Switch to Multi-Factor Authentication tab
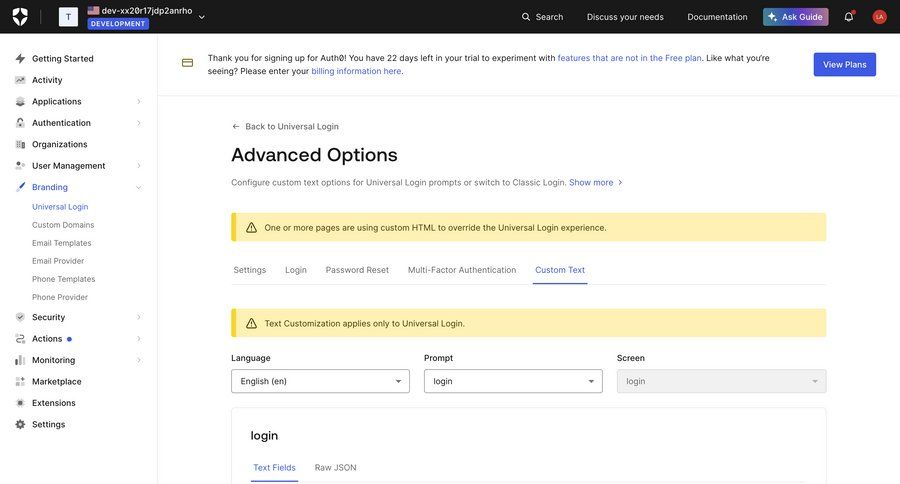The width and height of the screenshot is (900, 484). click(x=462, y=270)
